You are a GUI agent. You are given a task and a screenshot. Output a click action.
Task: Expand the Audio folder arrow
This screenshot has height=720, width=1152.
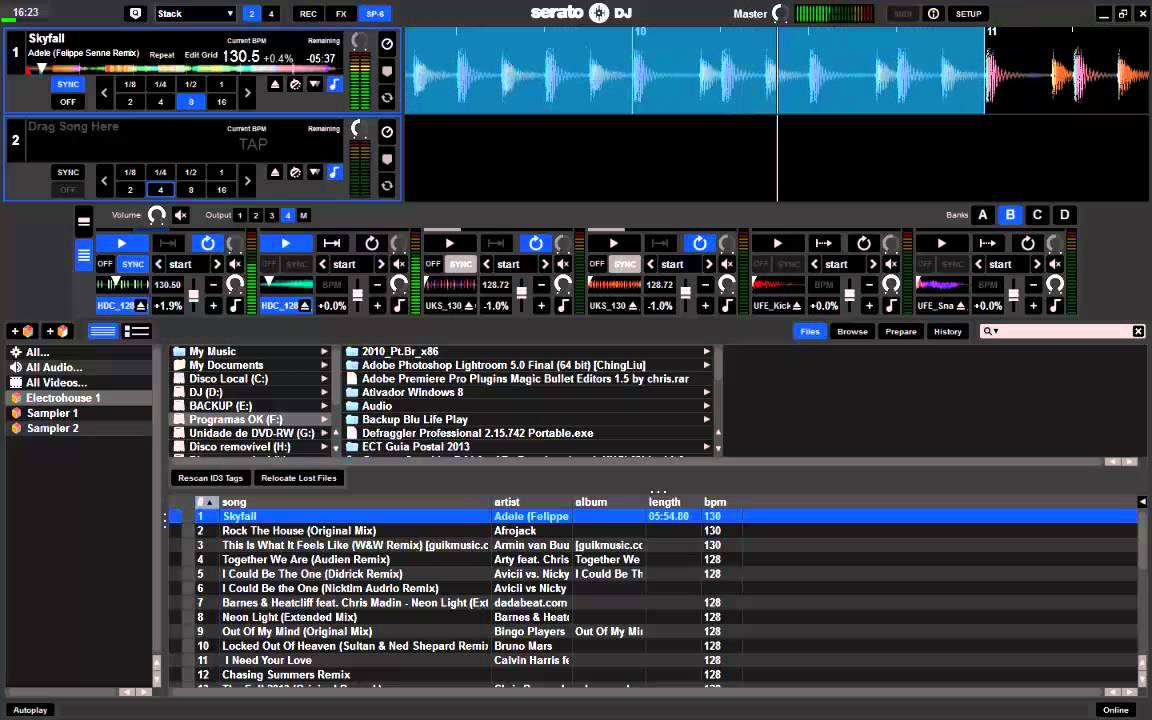(x=707, y=406)
